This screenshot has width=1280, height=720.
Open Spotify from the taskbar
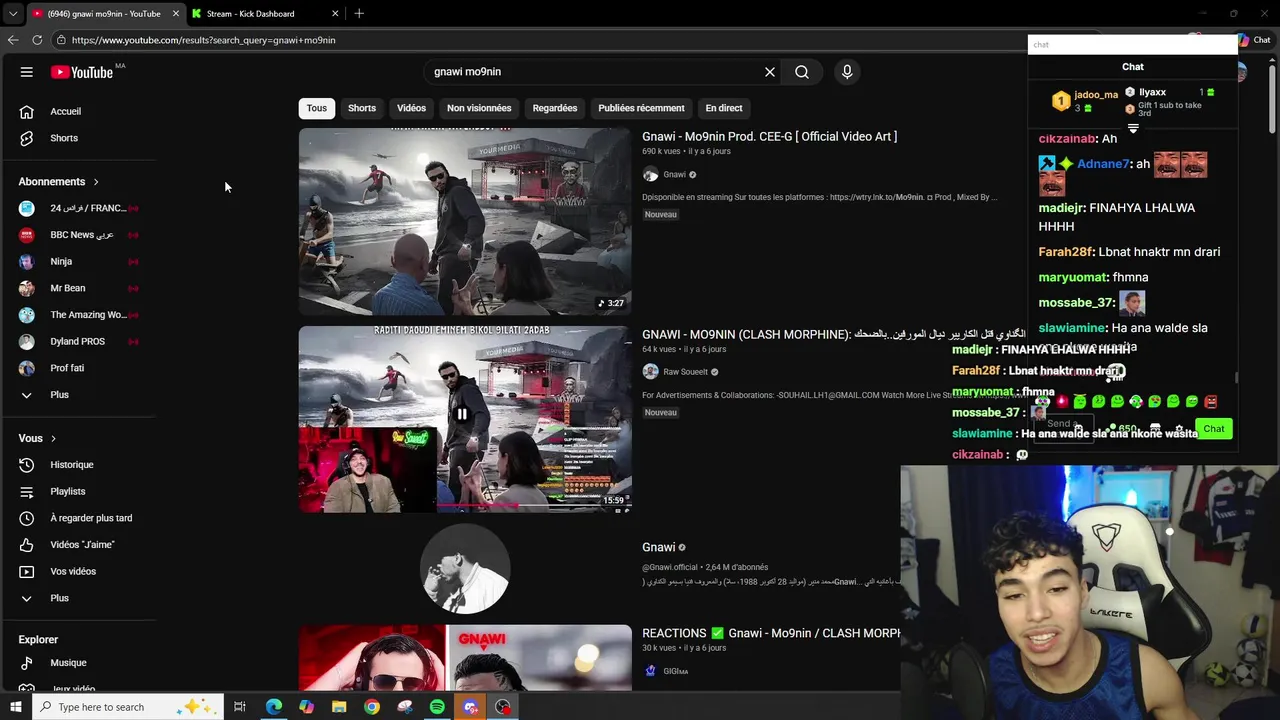pyautogui.click(x=437, y=707)
